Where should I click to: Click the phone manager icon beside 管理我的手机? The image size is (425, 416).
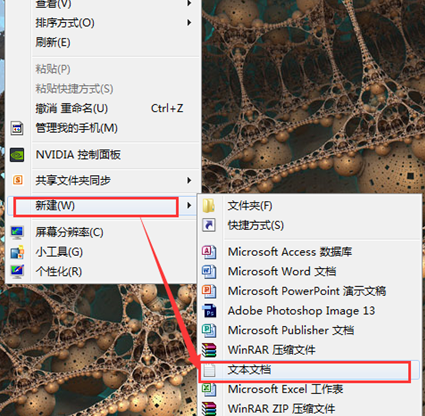pos(17,128)
